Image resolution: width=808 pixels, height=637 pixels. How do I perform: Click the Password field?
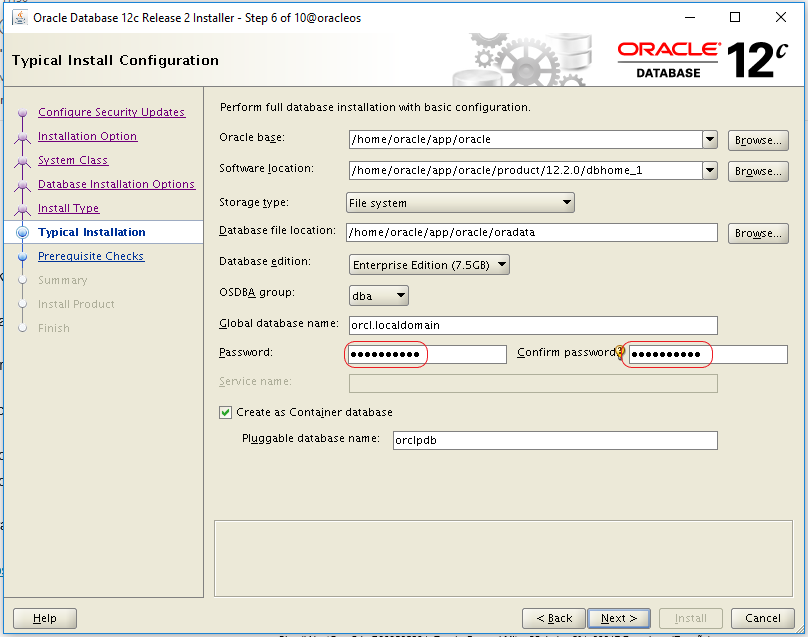427,354
